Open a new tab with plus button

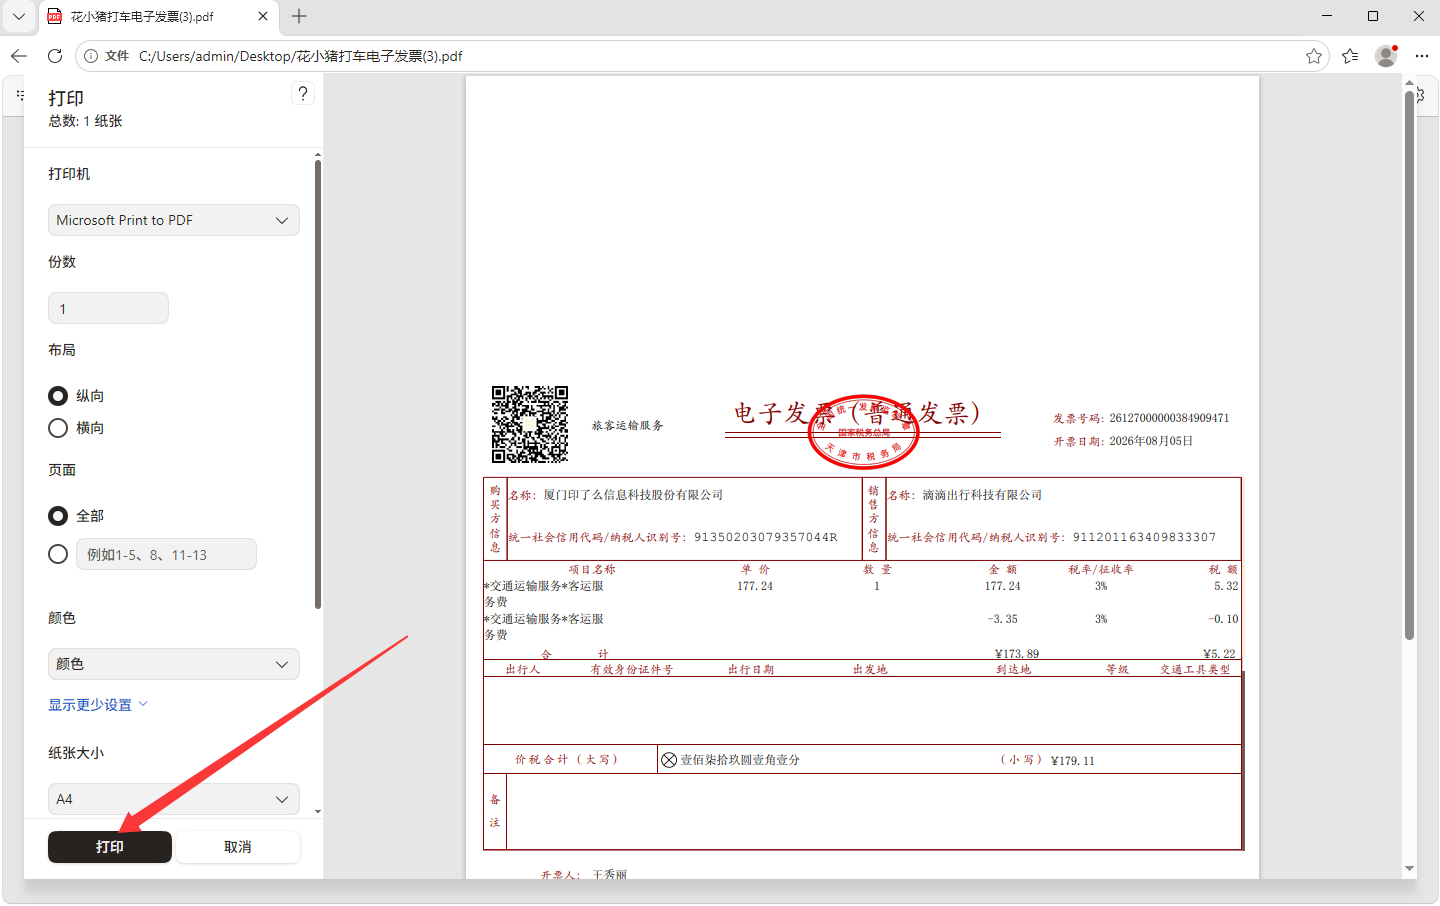click(299, 16)
